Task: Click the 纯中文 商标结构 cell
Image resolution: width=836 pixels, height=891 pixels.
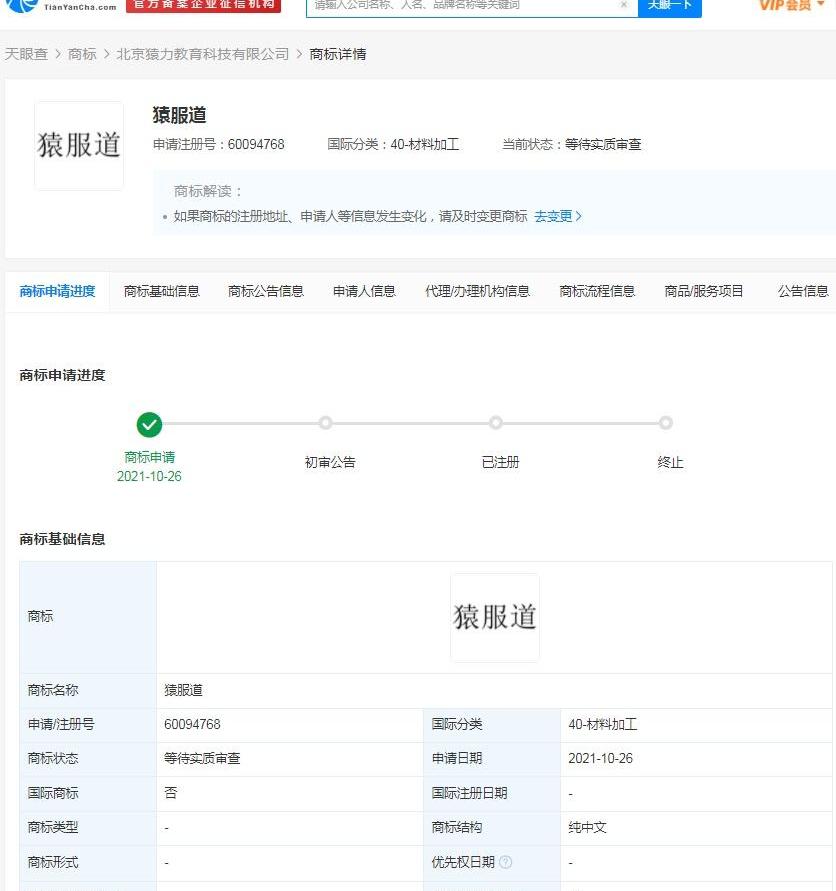Action: pyautogui.click(x=696, y=828)
